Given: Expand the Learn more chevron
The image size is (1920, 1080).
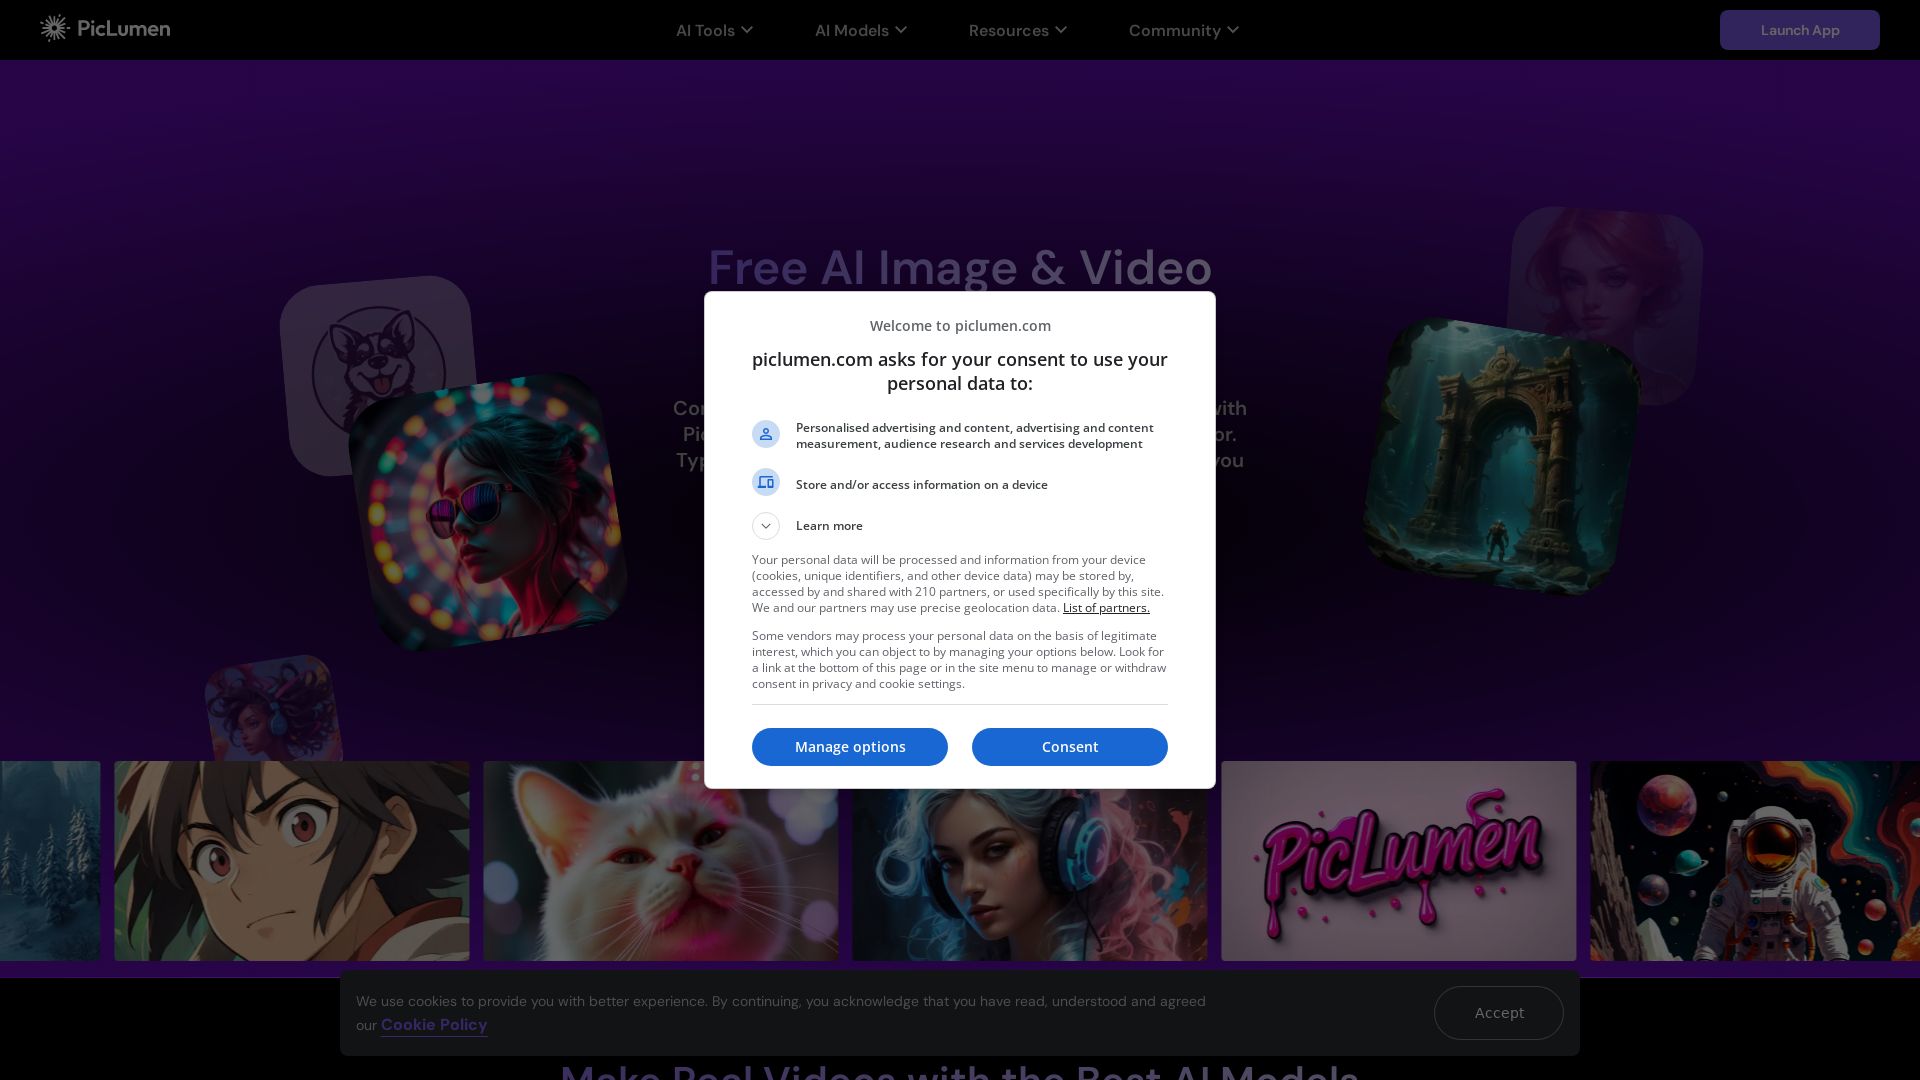Looking at the screenshot, I should pos(766,526).
